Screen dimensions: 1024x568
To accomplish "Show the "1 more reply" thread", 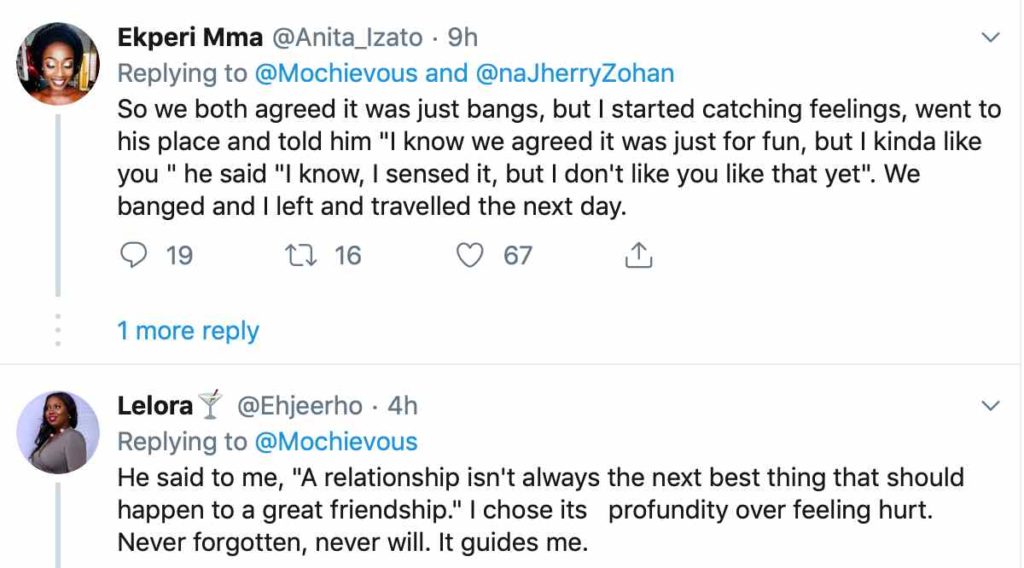I will [x=188, y=331].
